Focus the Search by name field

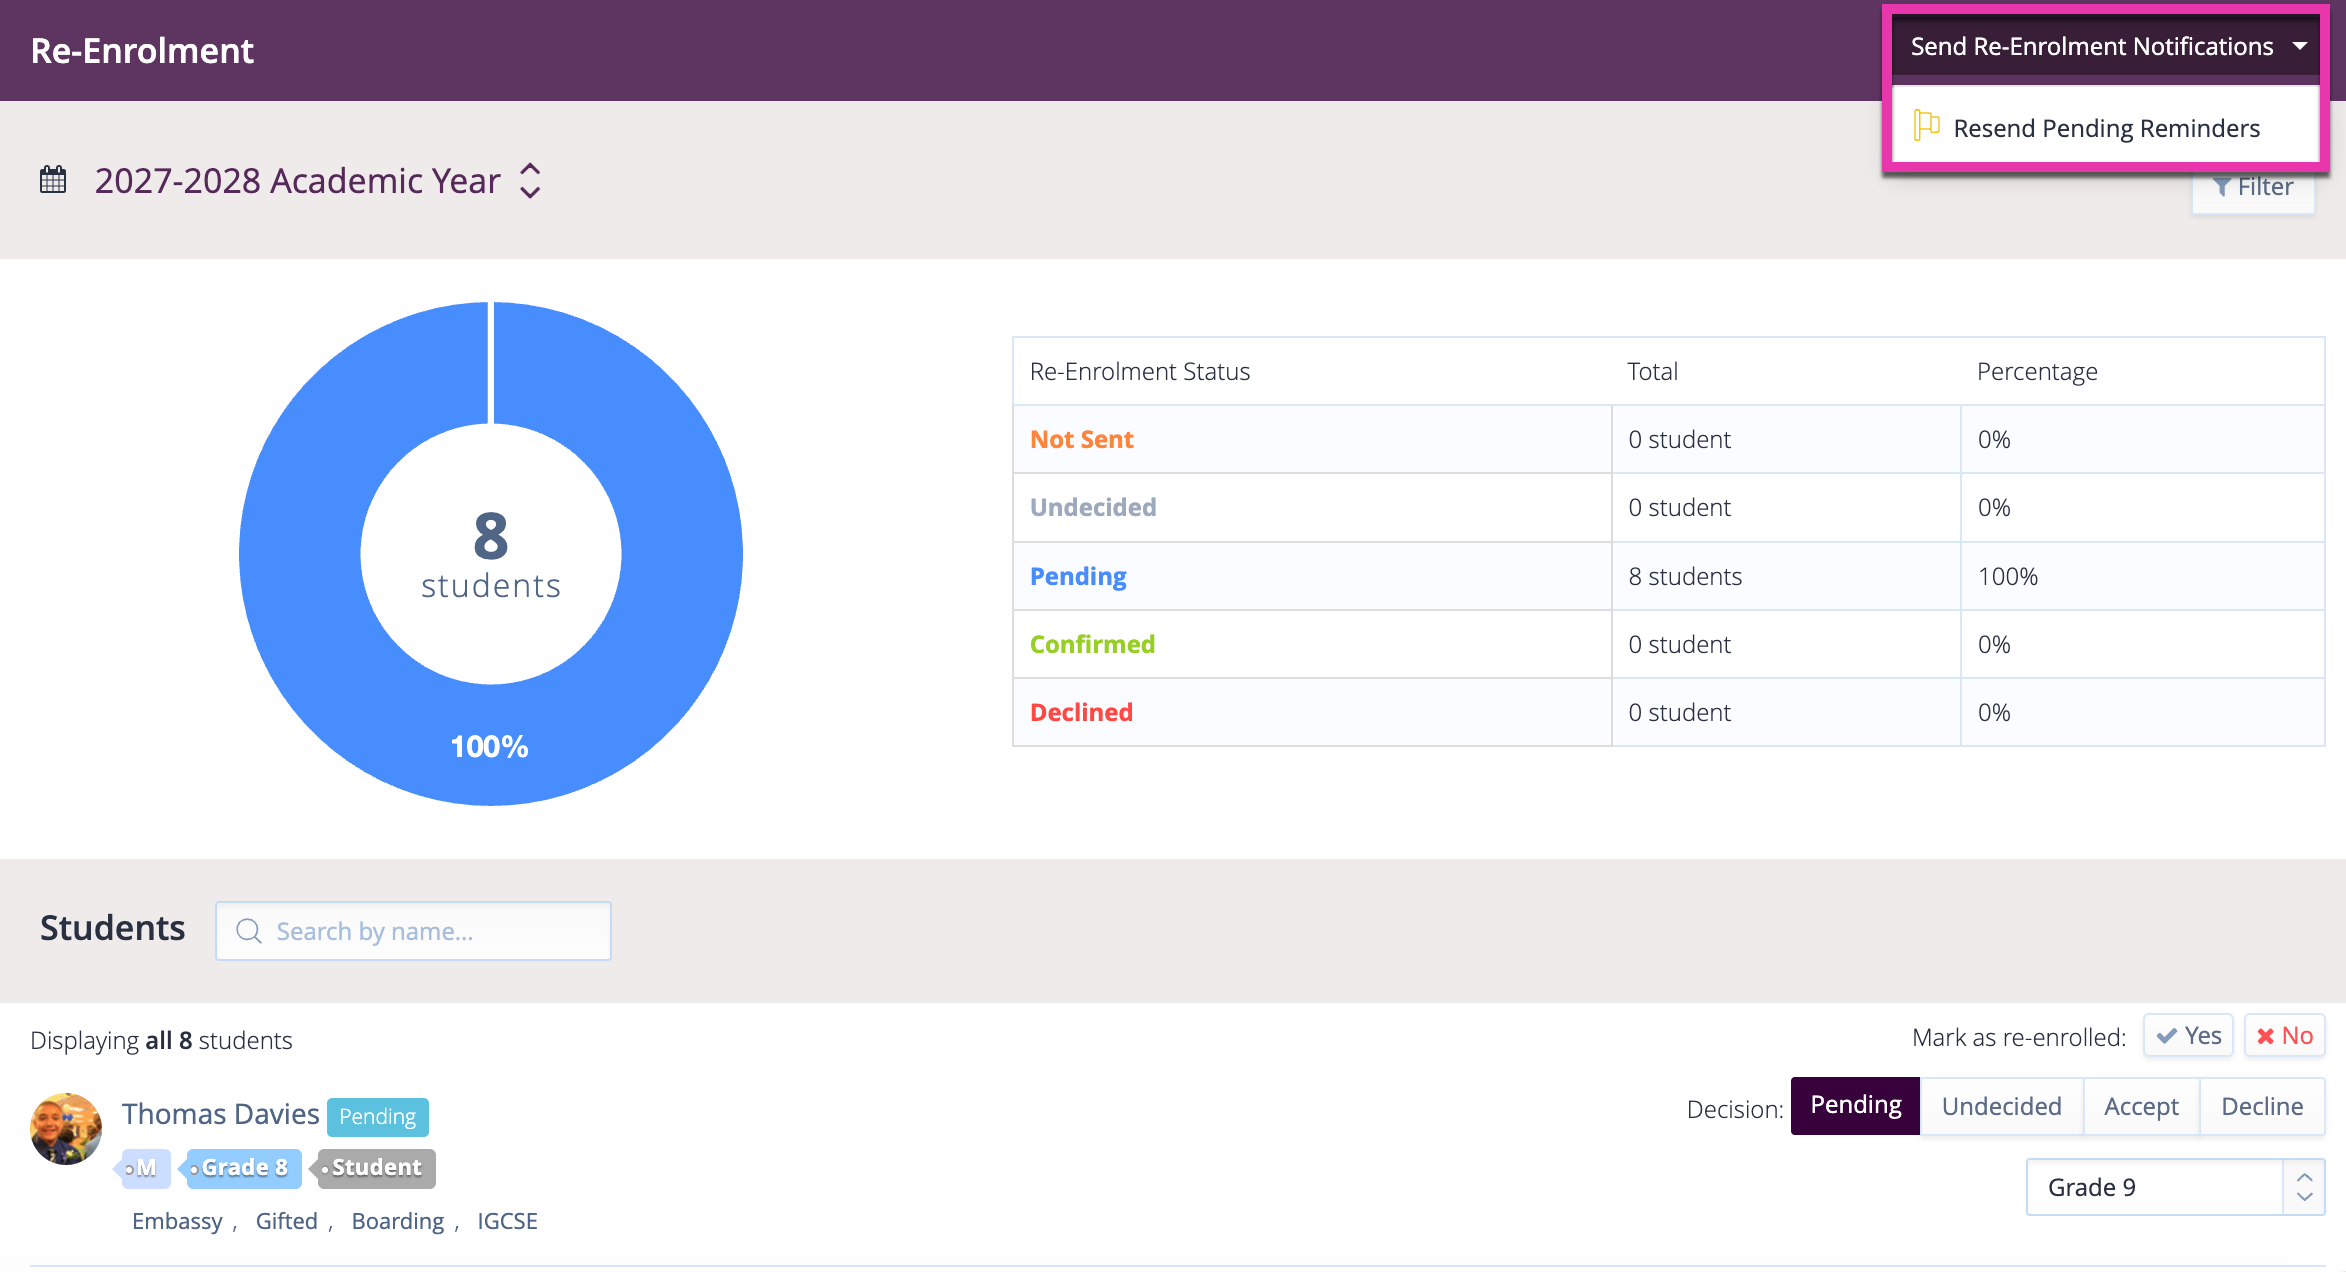[x=413, y=931]
